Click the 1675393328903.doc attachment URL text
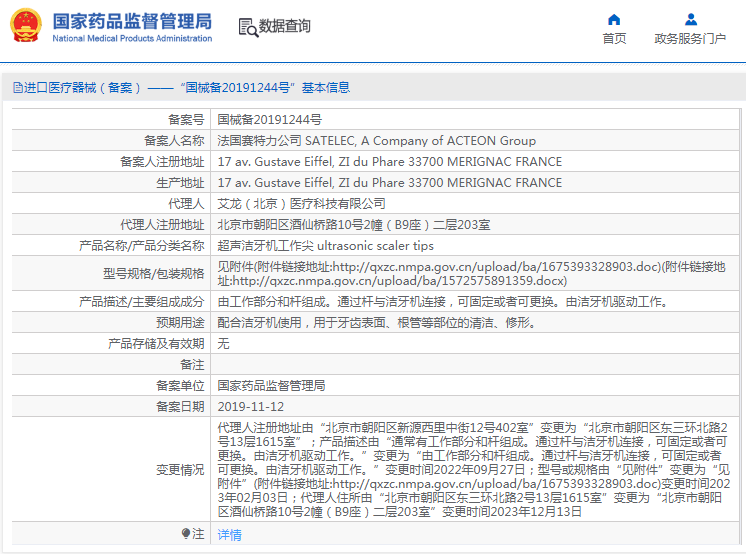This screenshot has height=554, width=746. click(497, 267)
